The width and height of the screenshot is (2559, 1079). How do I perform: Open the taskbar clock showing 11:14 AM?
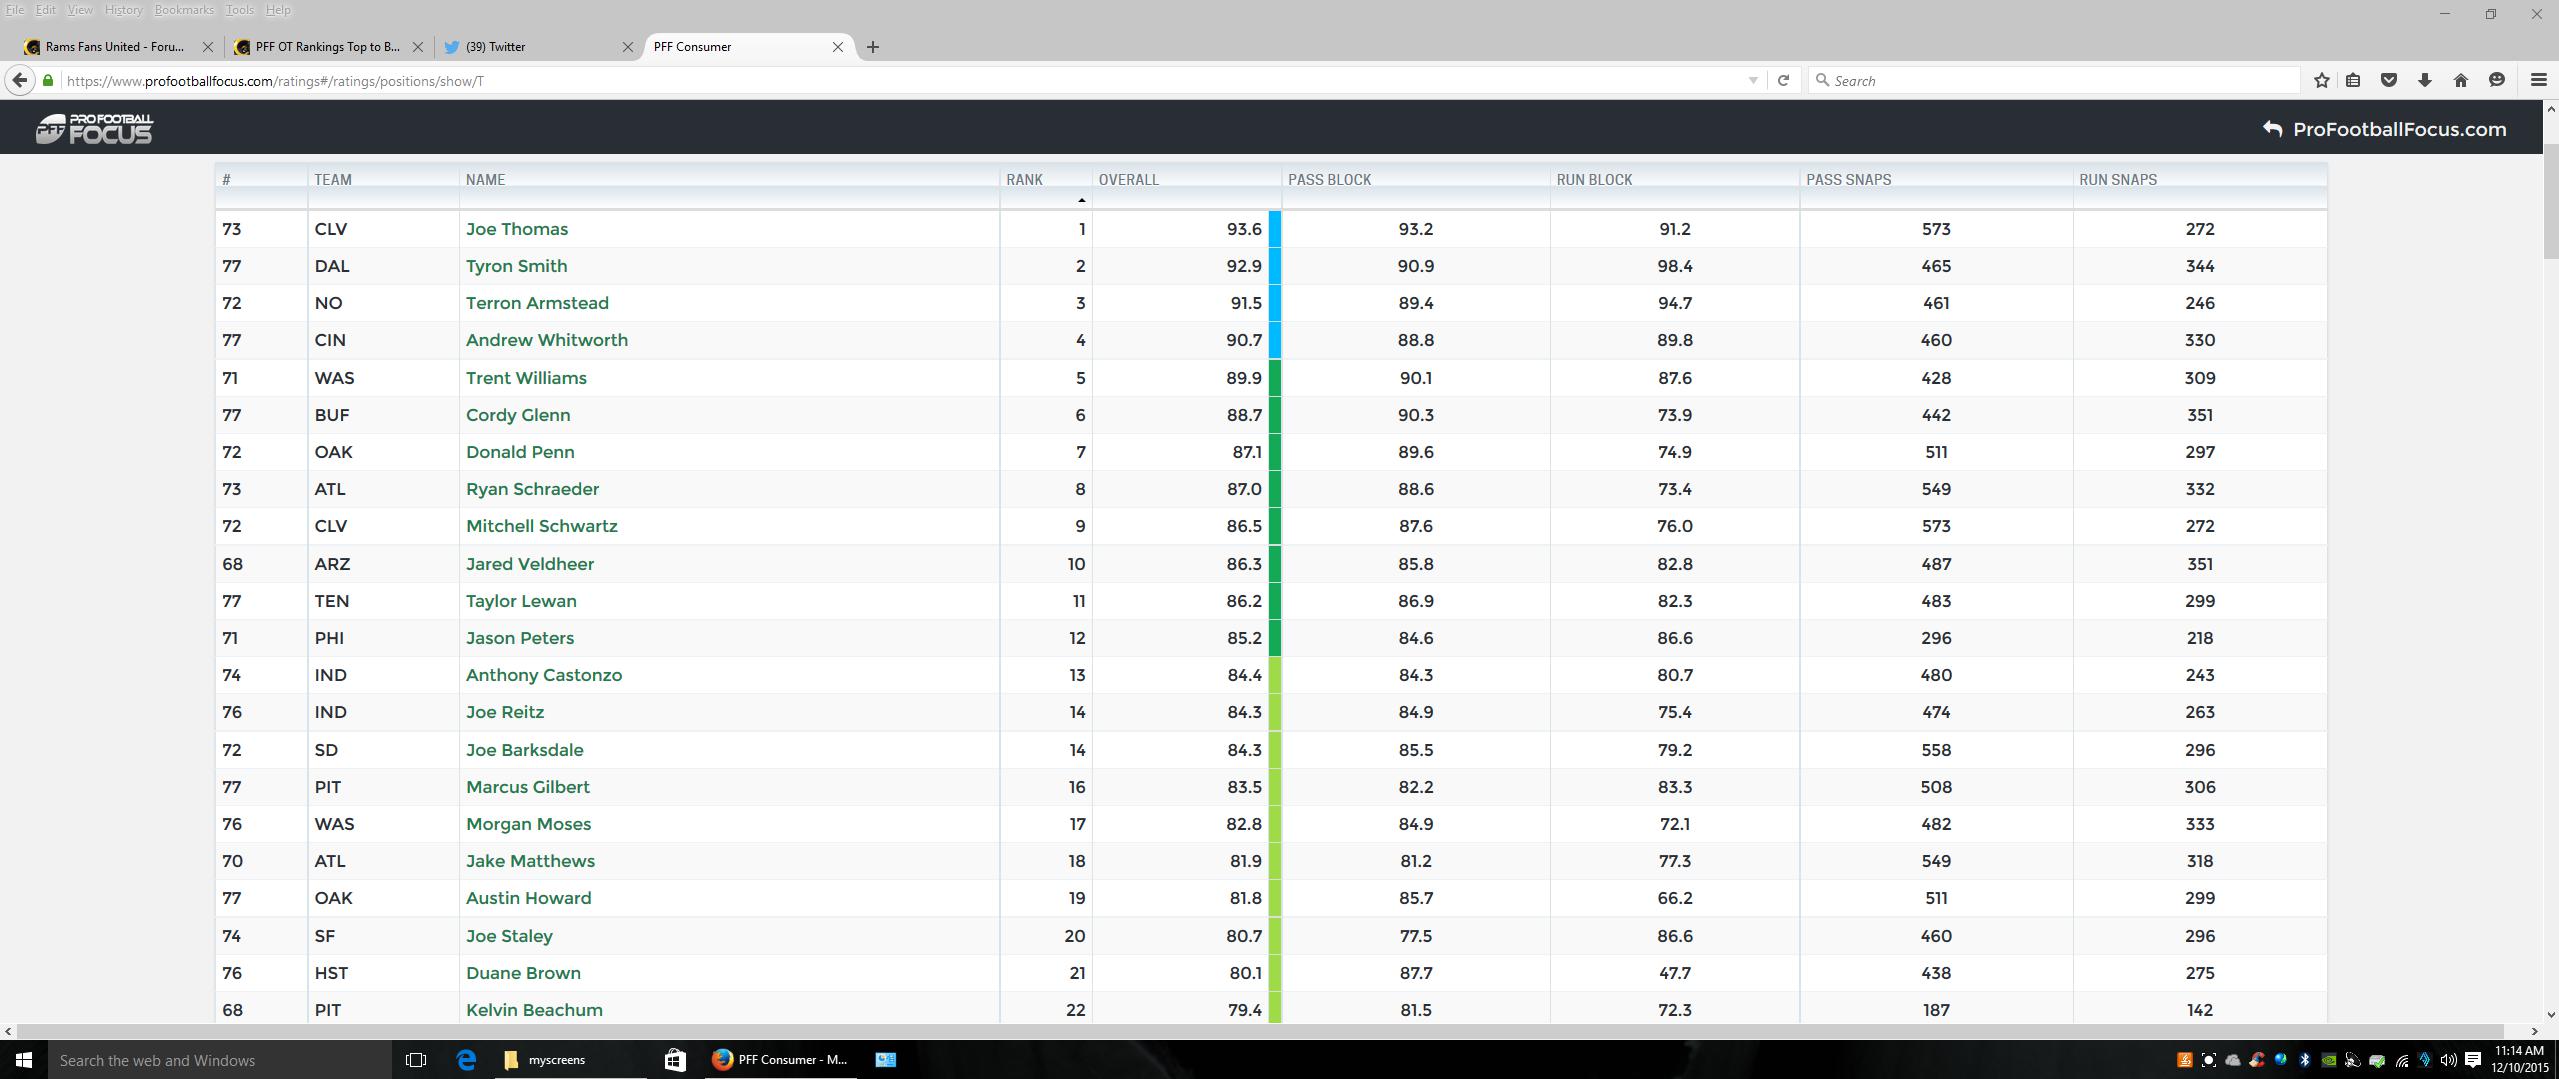2519,1060
